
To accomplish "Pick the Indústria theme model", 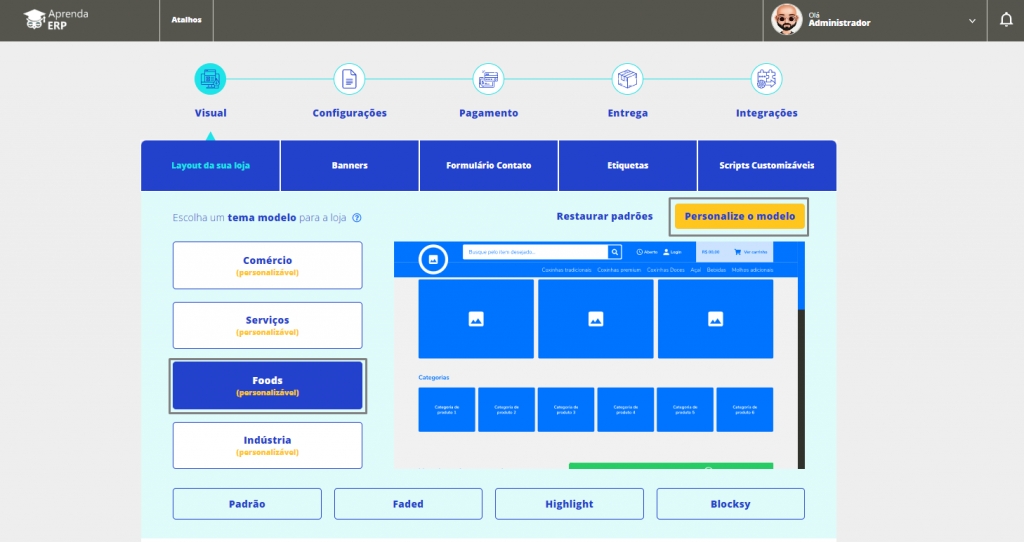I will click(x=267, y=445).
